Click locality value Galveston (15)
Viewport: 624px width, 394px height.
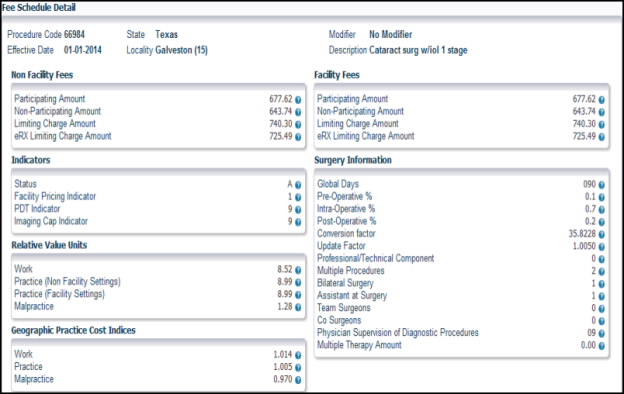tap(181, 50)
